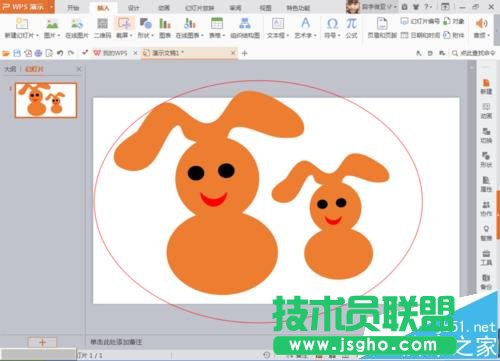Close the 我的WPS tab
The width and height of the screenshot is (500, 361).
click(135, 53)
